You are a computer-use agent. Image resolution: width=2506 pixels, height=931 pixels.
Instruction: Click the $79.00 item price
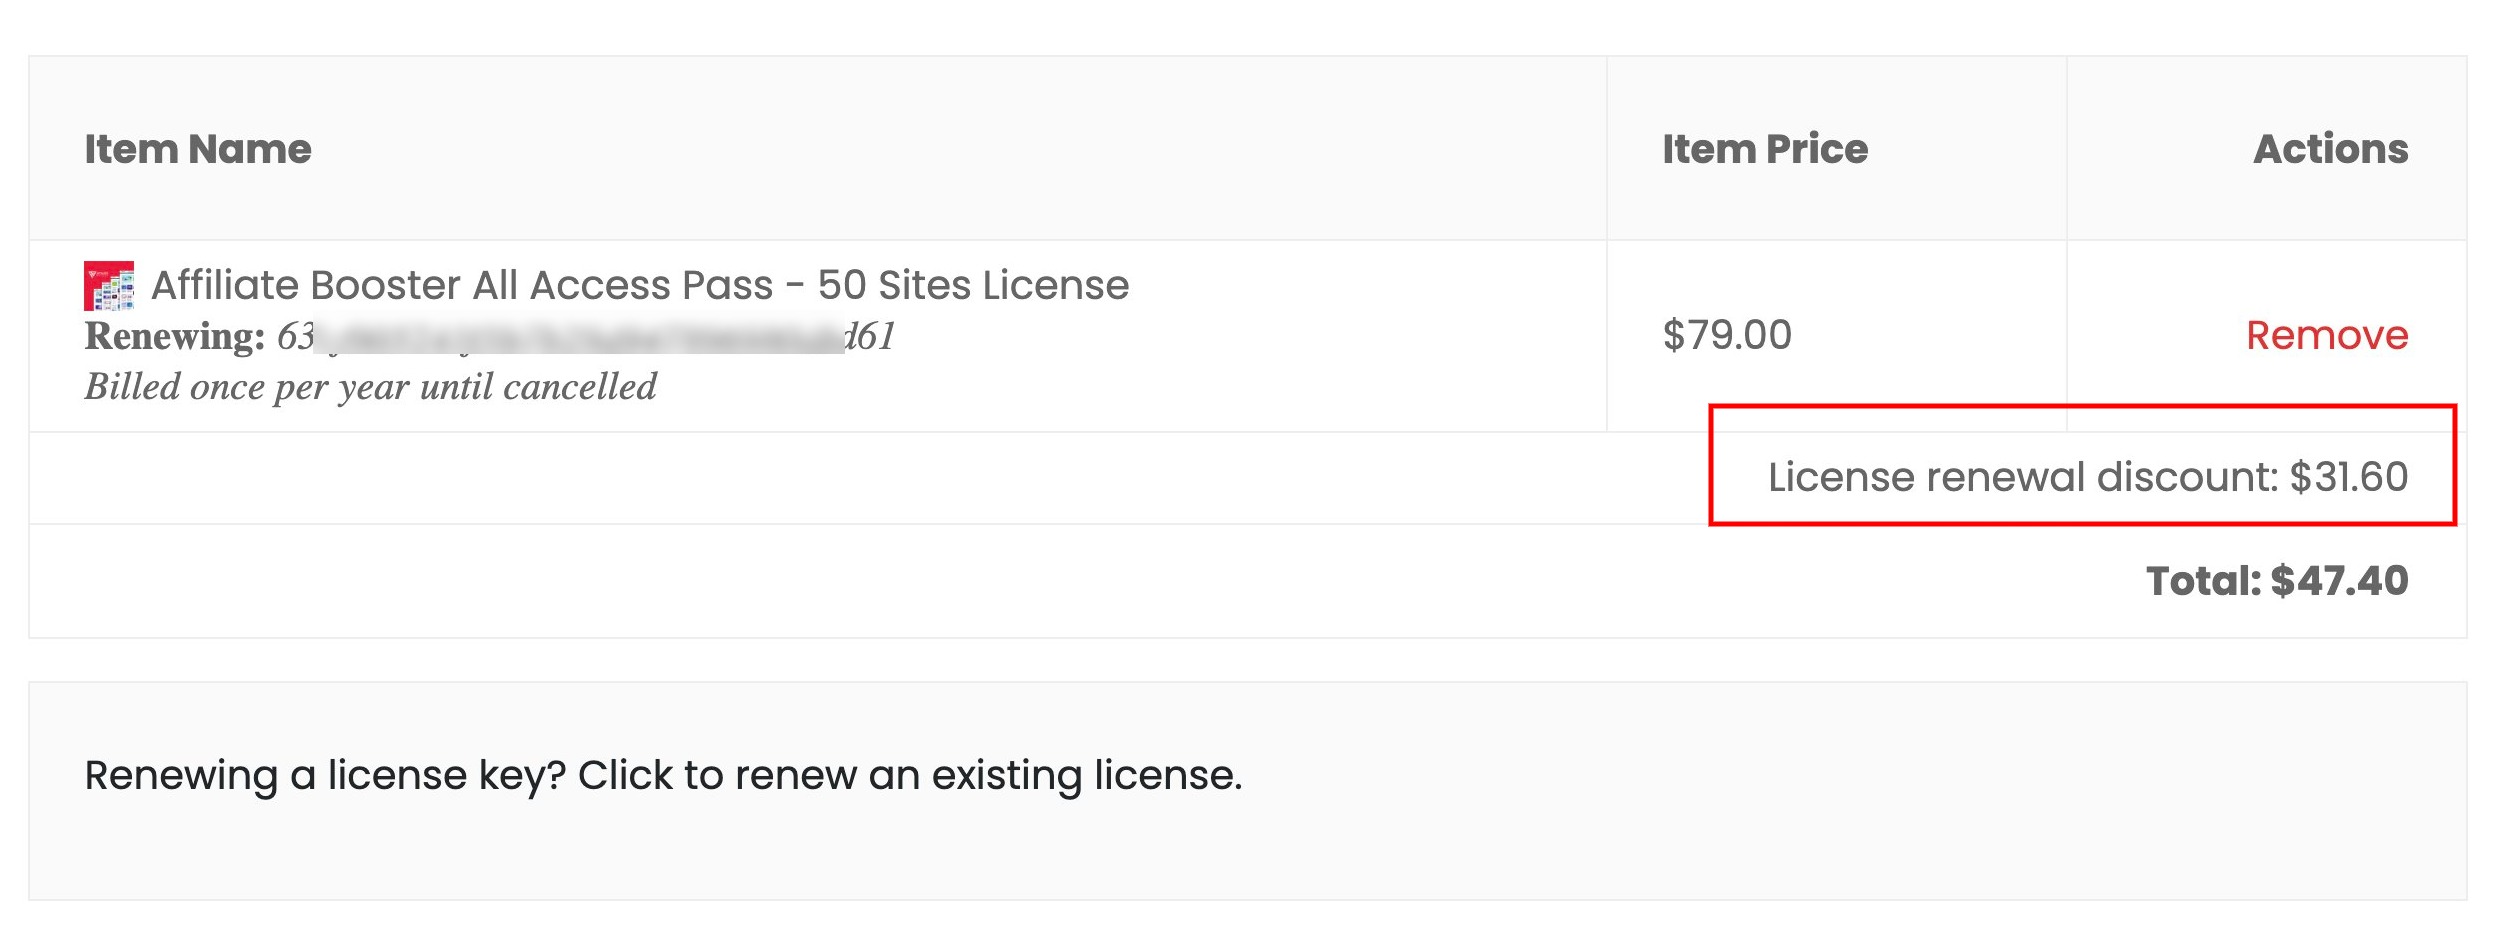[1727, 335]
